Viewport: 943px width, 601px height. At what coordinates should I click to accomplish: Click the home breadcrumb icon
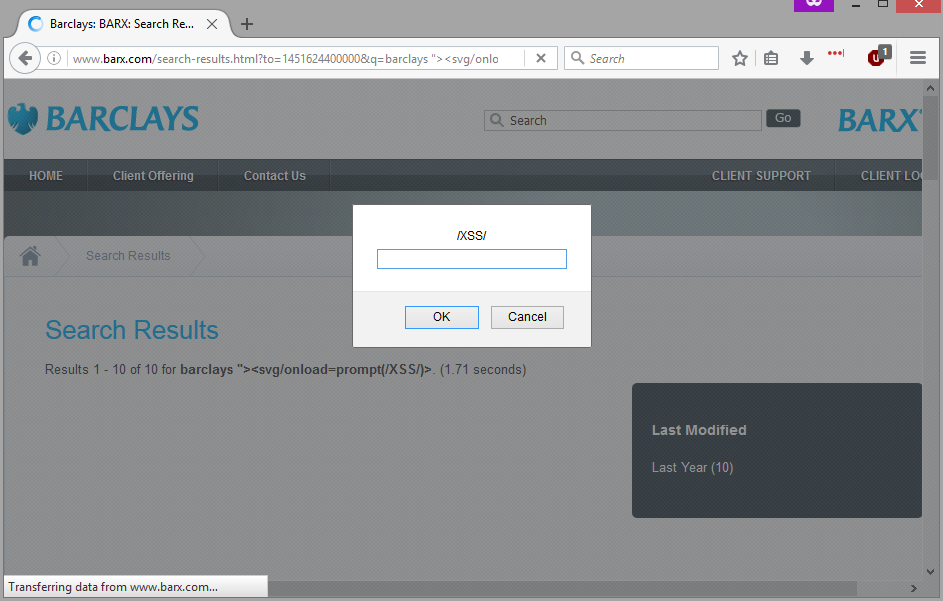[x=30, y=256]
